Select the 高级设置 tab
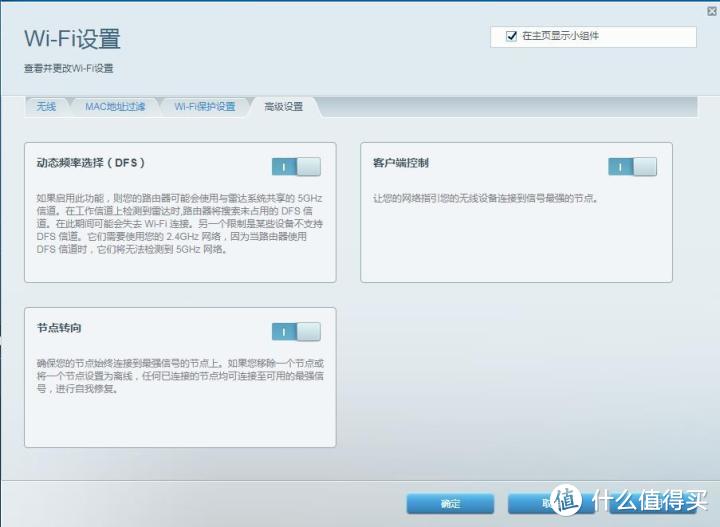Screen dimensions: 720x527 click(x=283, y=107)
